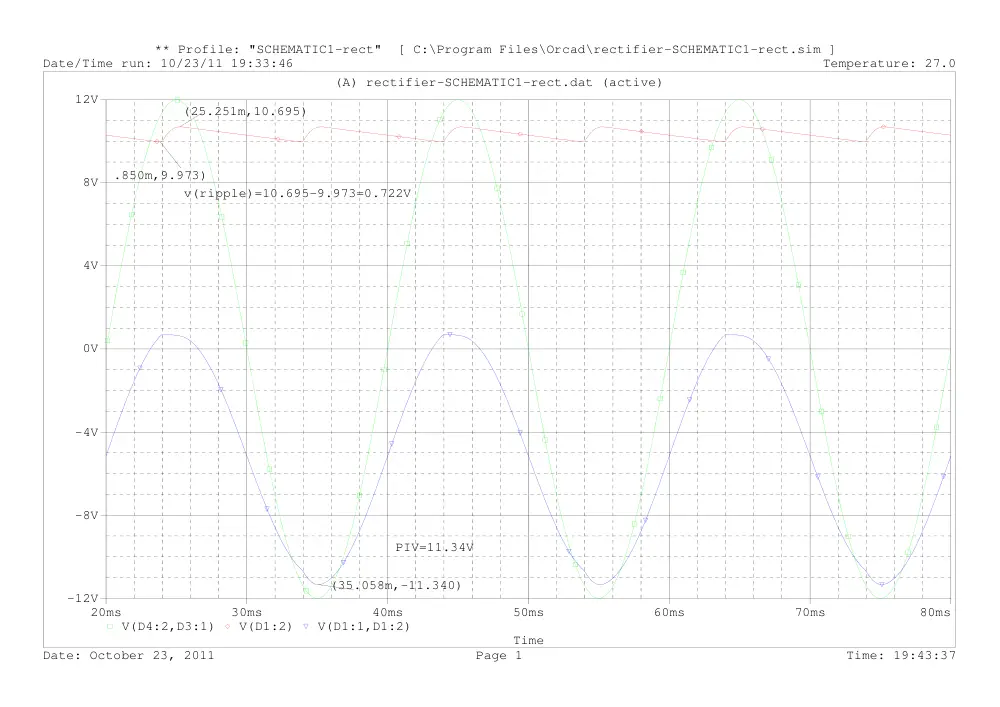Click the green V(D4:2,D3:1) legend marker
This screenshot has width=1000, height=707.
point(110,627)
